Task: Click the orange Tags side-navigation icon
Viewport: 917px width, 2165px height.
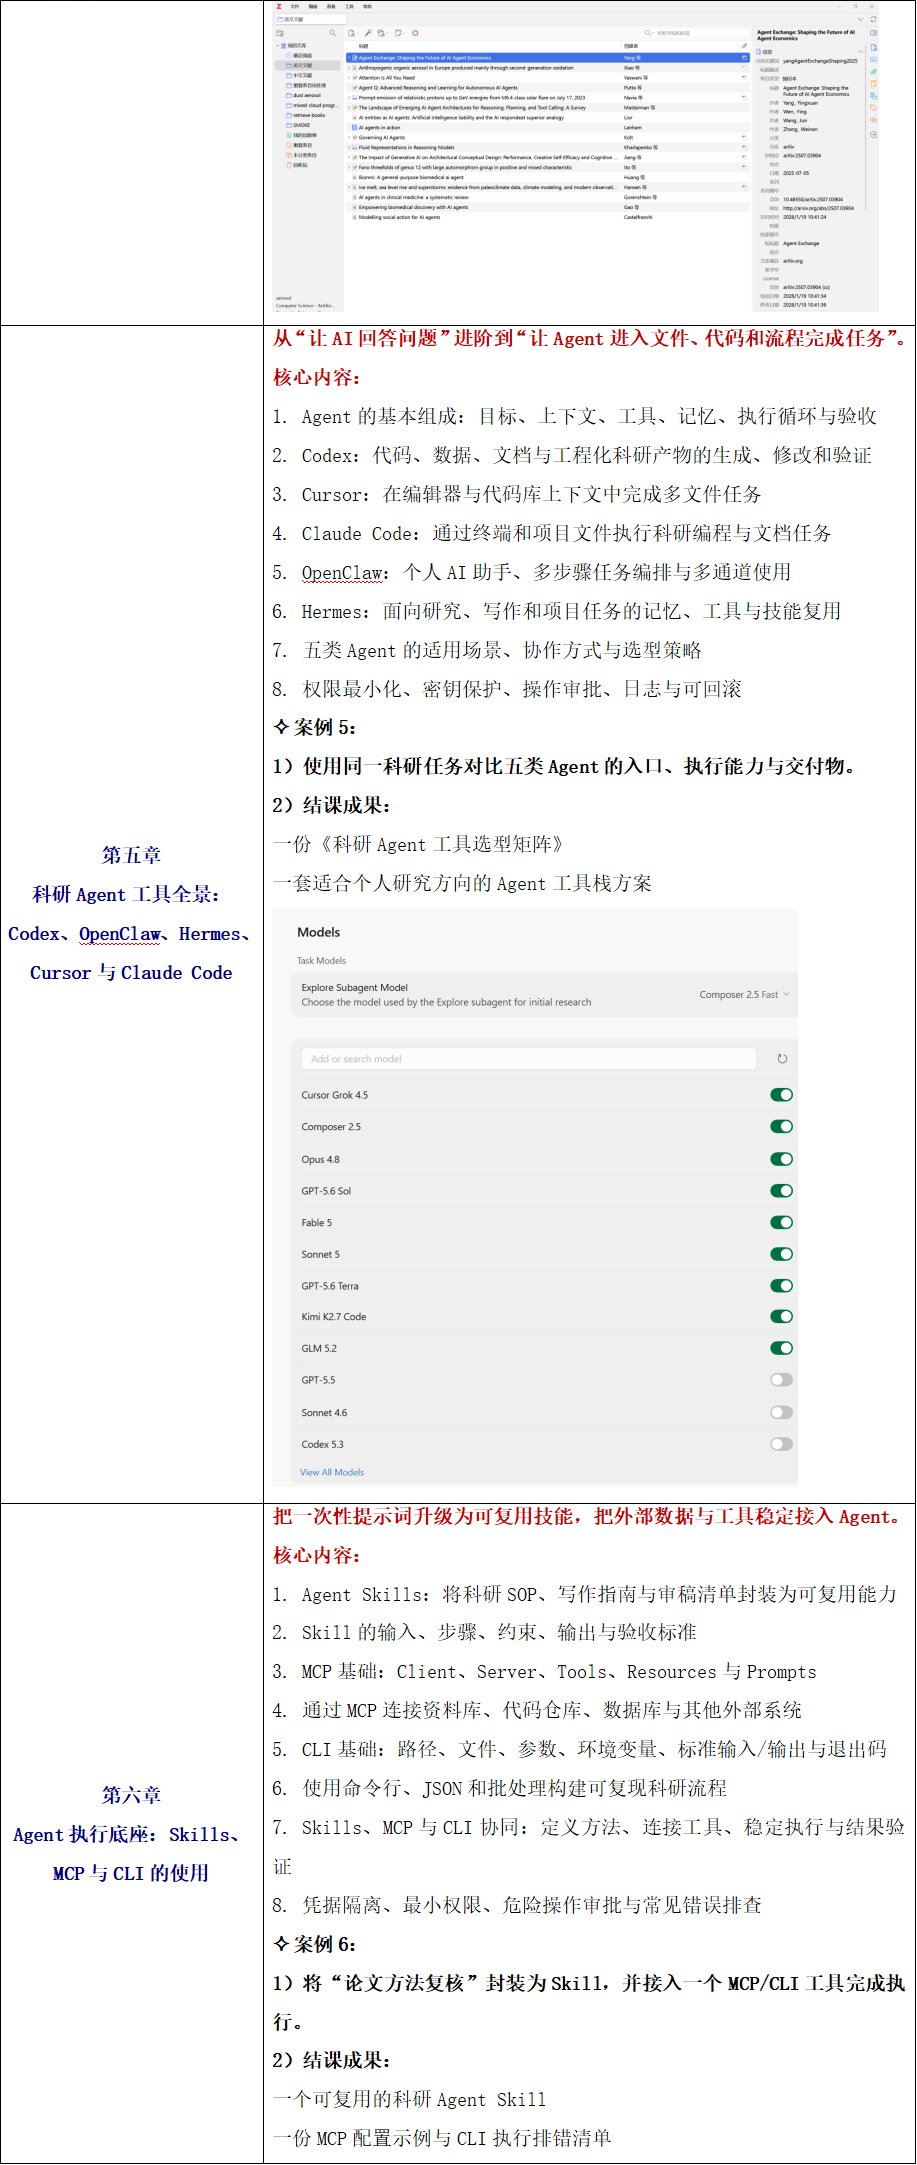Action: [x=873, y=107]
